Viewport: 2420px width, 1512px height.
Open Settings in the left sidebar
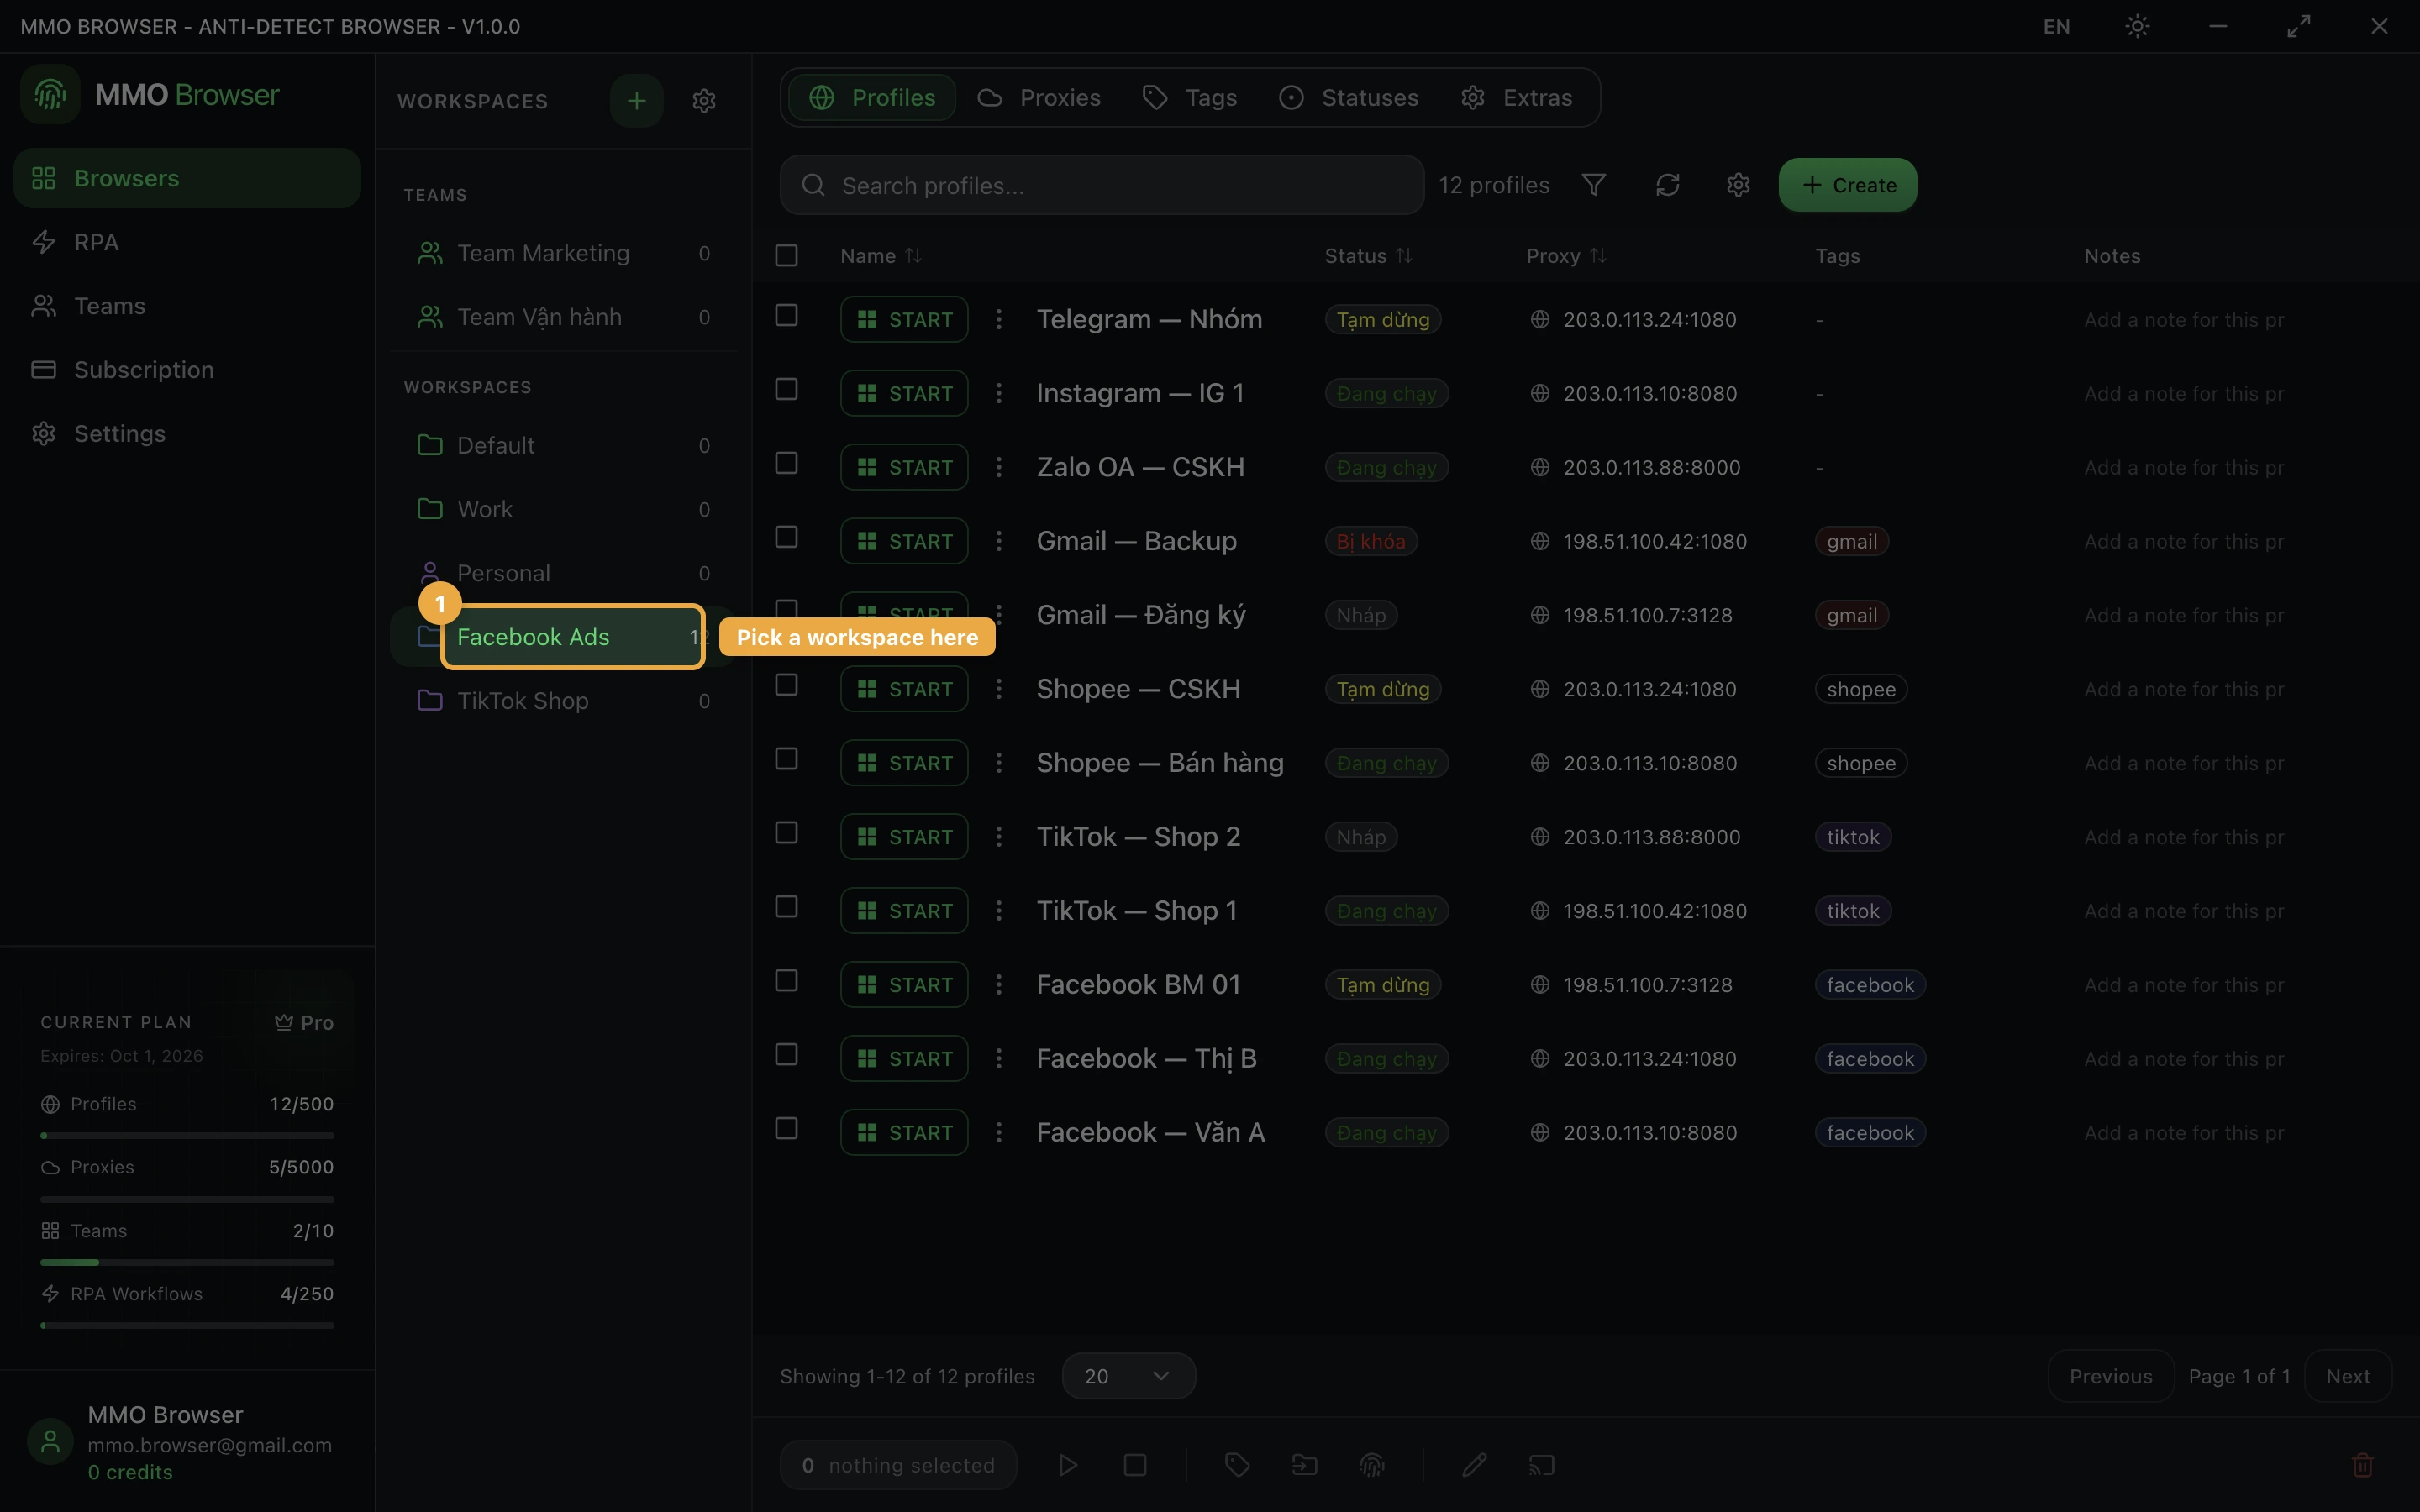pos(187,434)
